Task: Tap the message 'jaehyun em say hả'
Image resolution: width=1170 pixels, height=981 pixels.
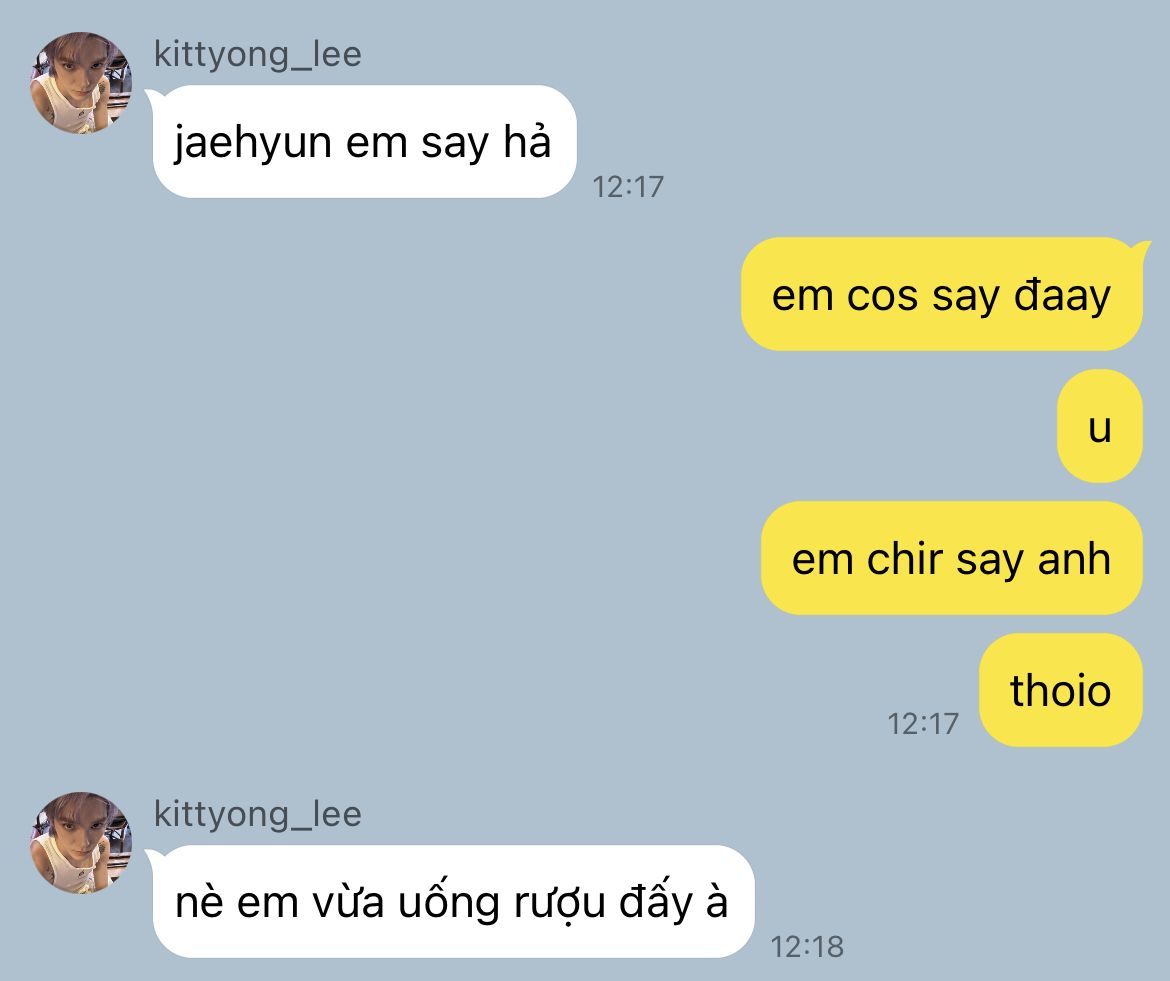Action: [364, 142]
